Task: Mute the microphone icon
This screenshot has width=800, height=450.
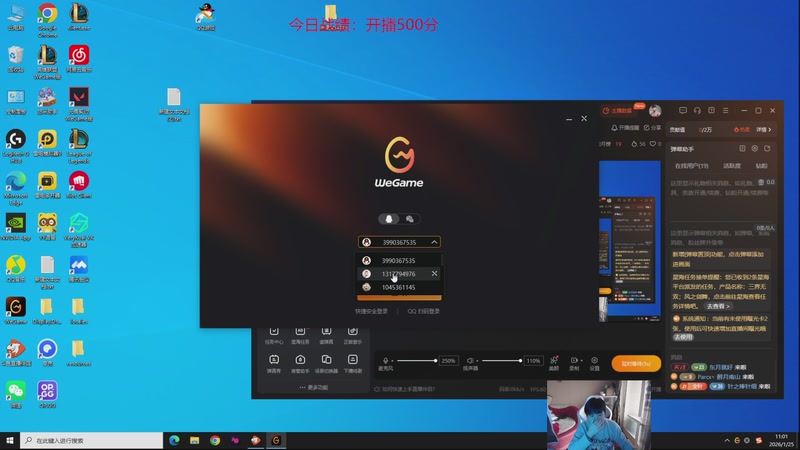Action: pos(385,361)
